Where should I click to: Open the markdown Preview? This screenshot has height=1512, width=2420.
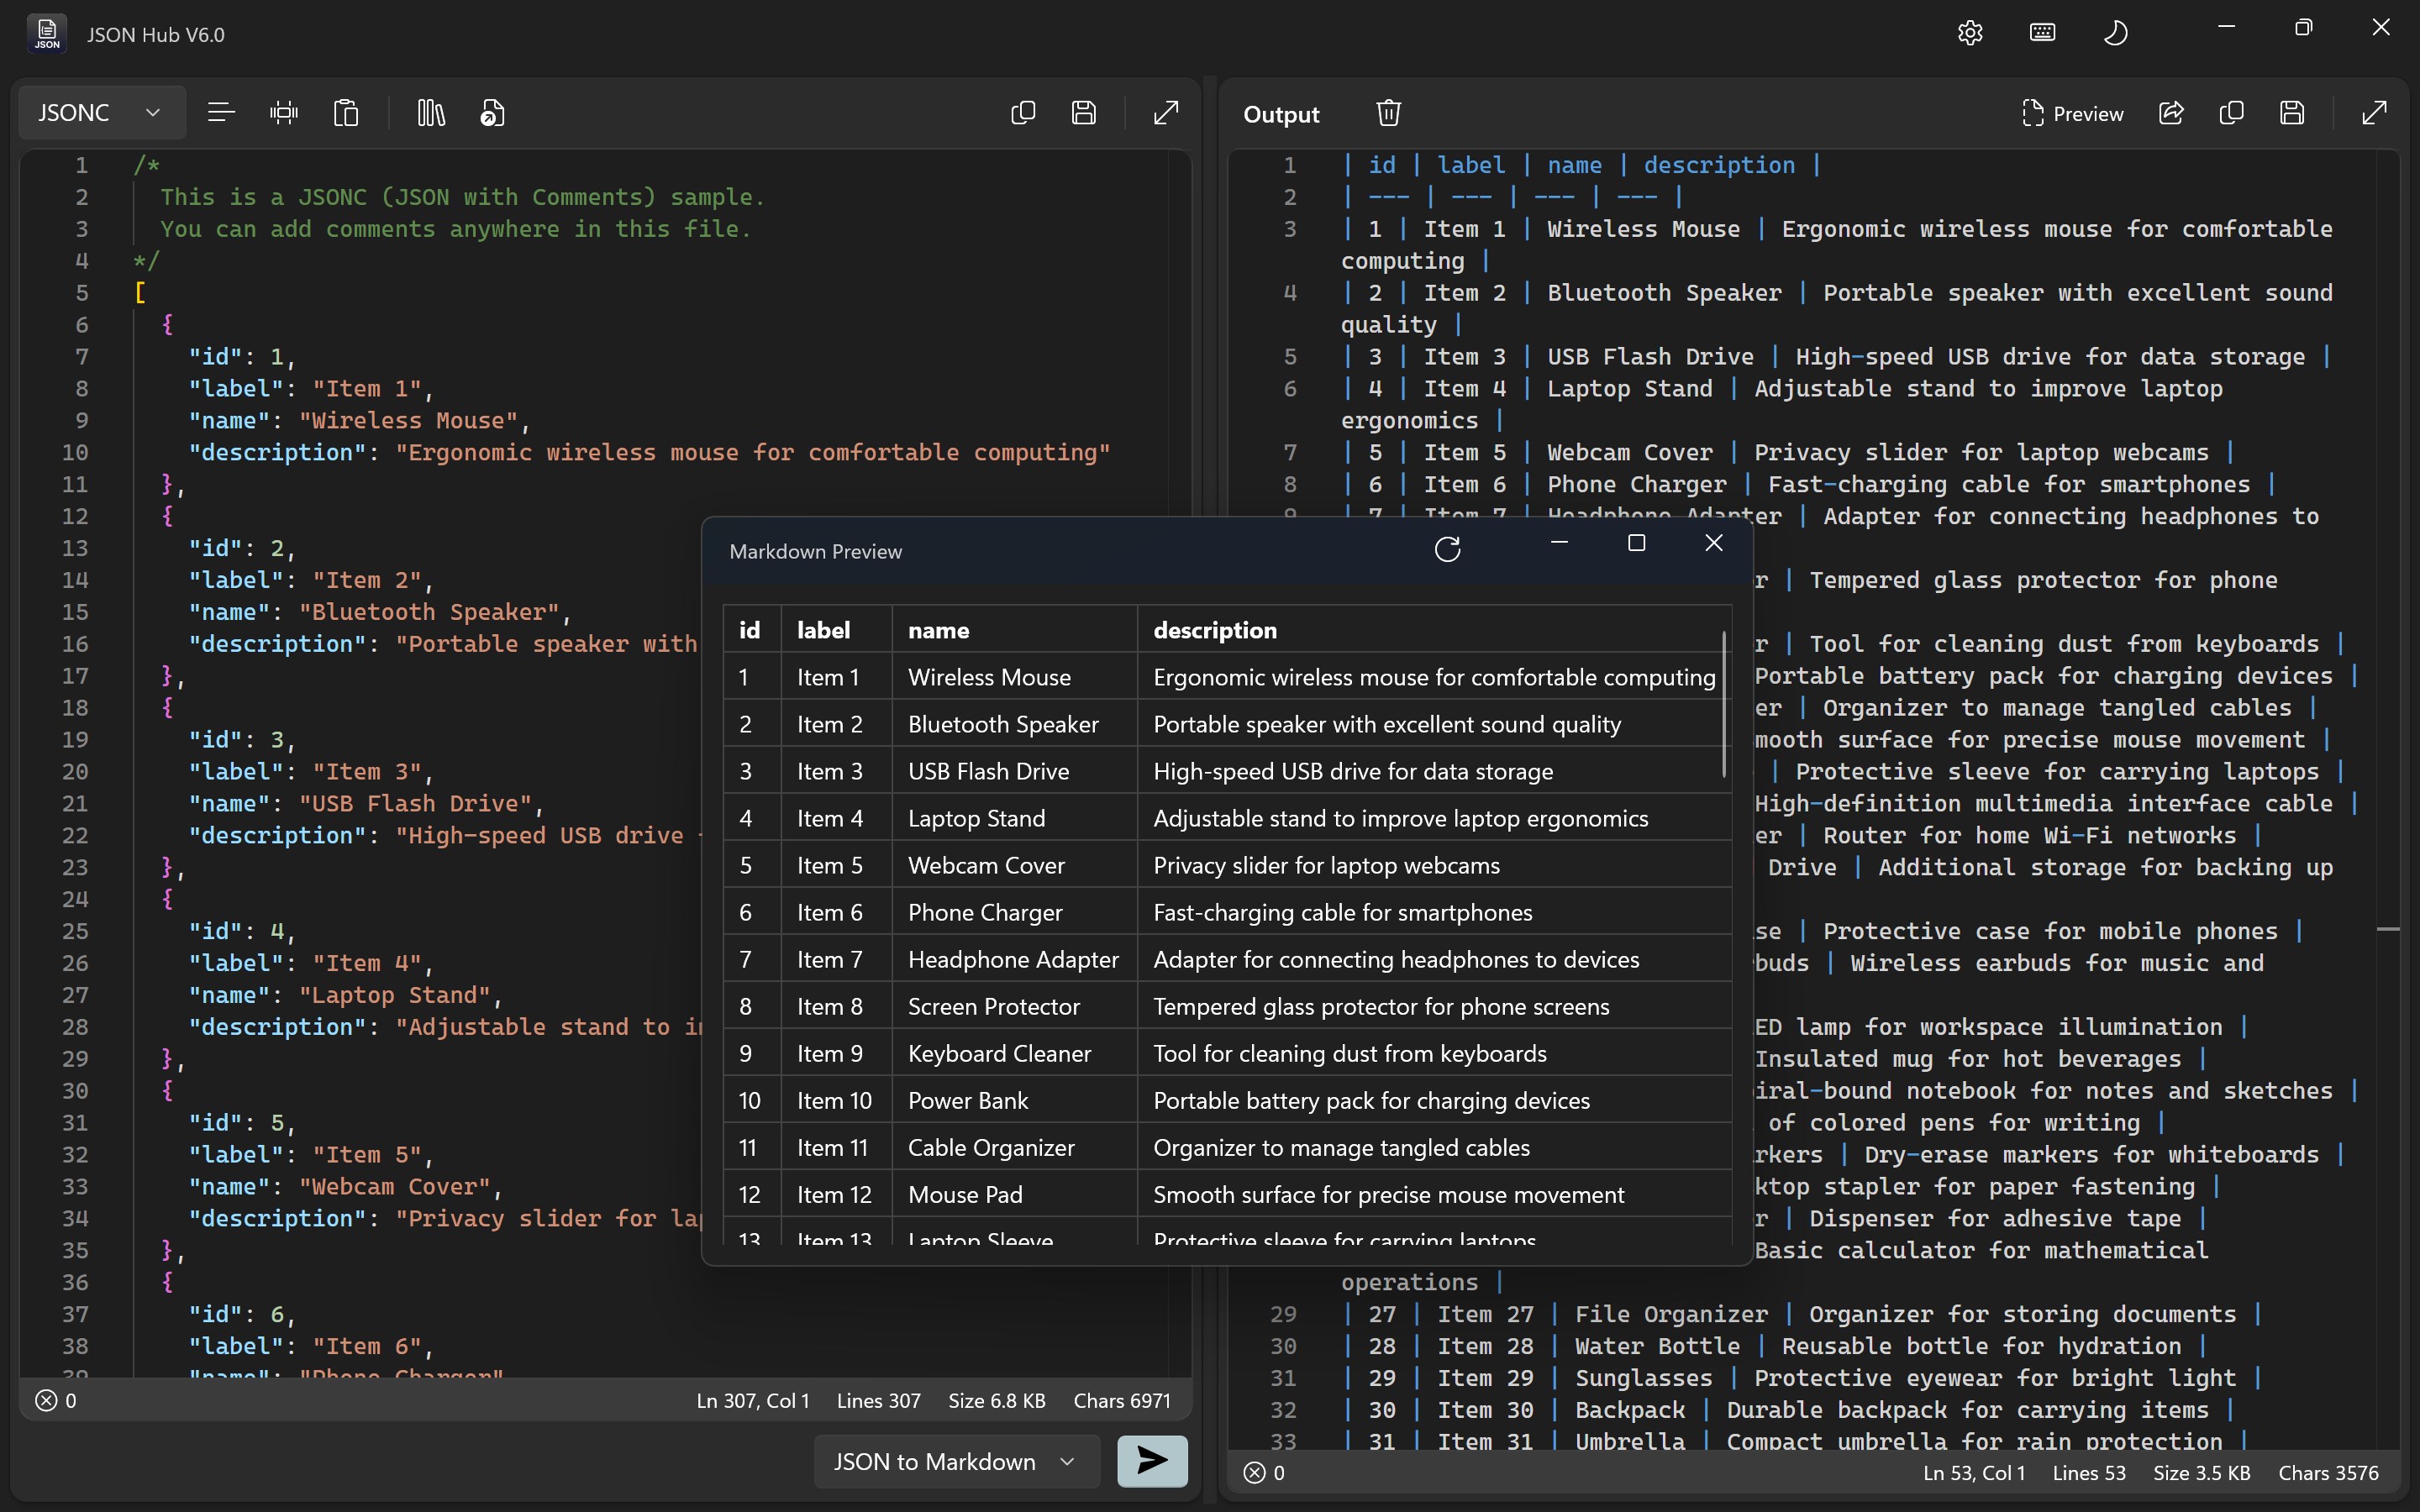[2073, 113]
